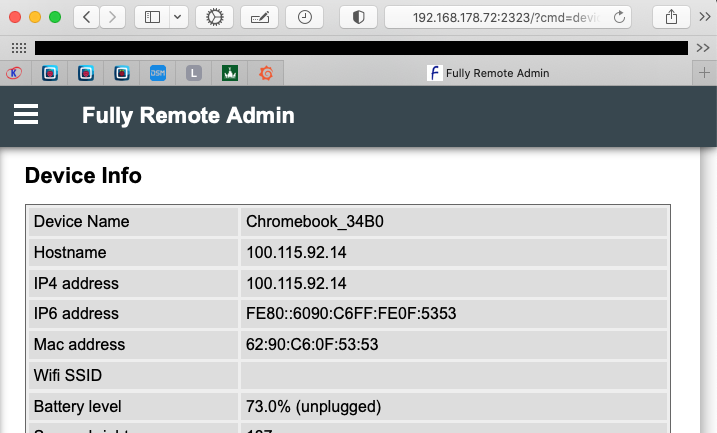Open the green crown pinned tab
This screenshot has height=433, width=717.
click(x=229, y=73)
